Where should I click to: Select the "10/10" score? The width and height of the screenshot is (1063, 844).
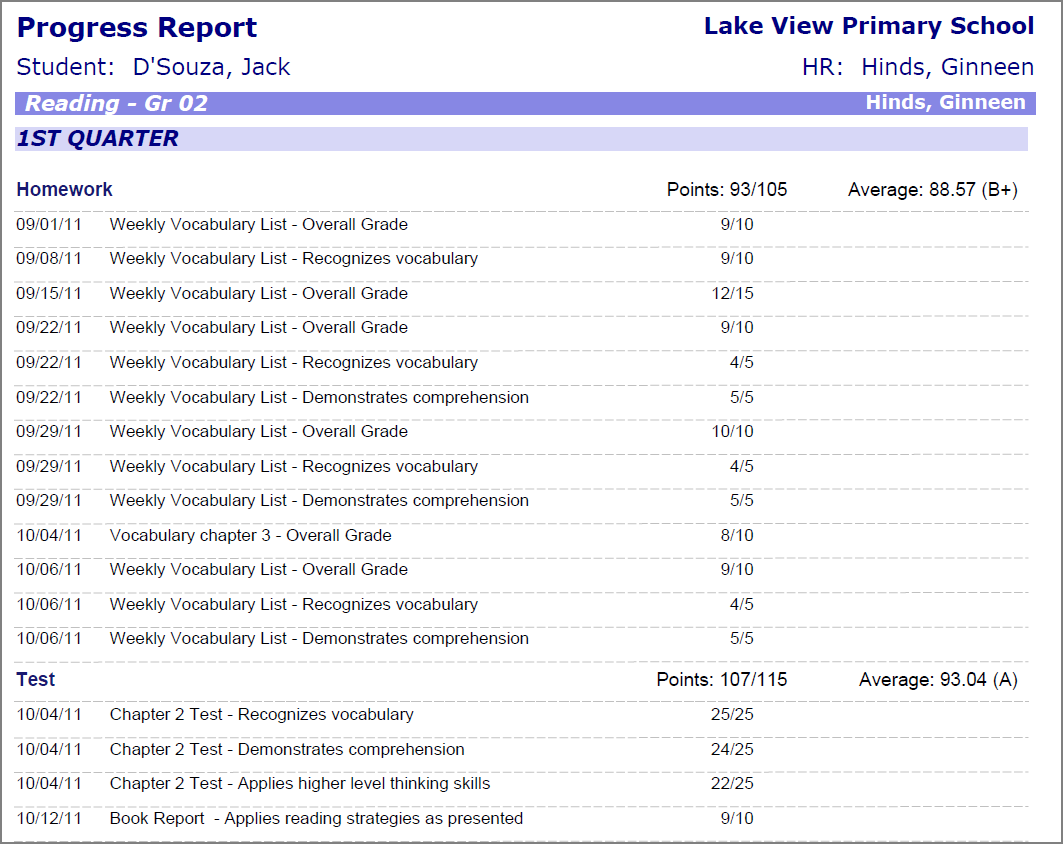(732, 431)
